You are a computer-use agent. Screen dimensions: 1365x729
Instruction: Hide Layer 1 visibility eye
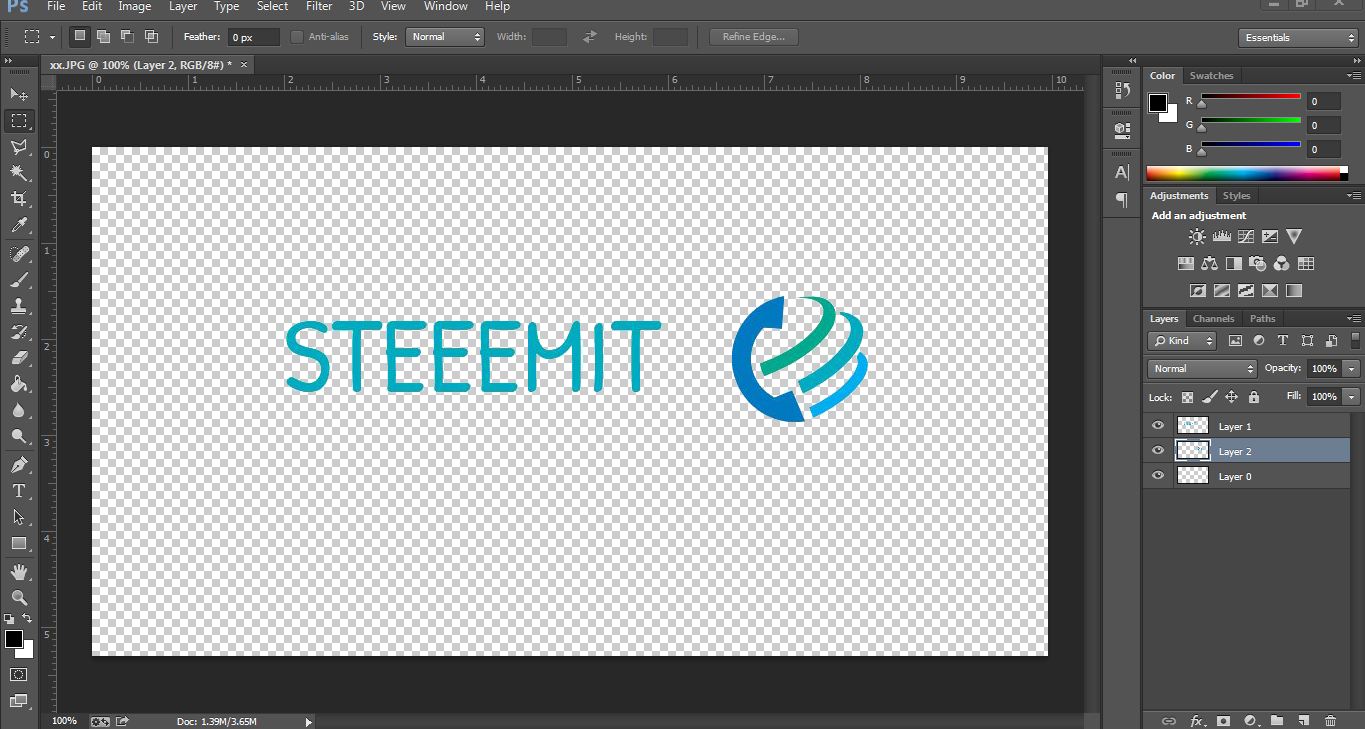1158,426
